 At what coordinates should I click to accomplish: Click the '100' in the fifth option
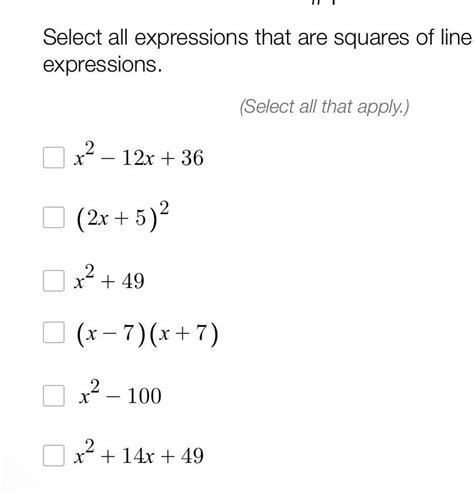pos(145,396)
